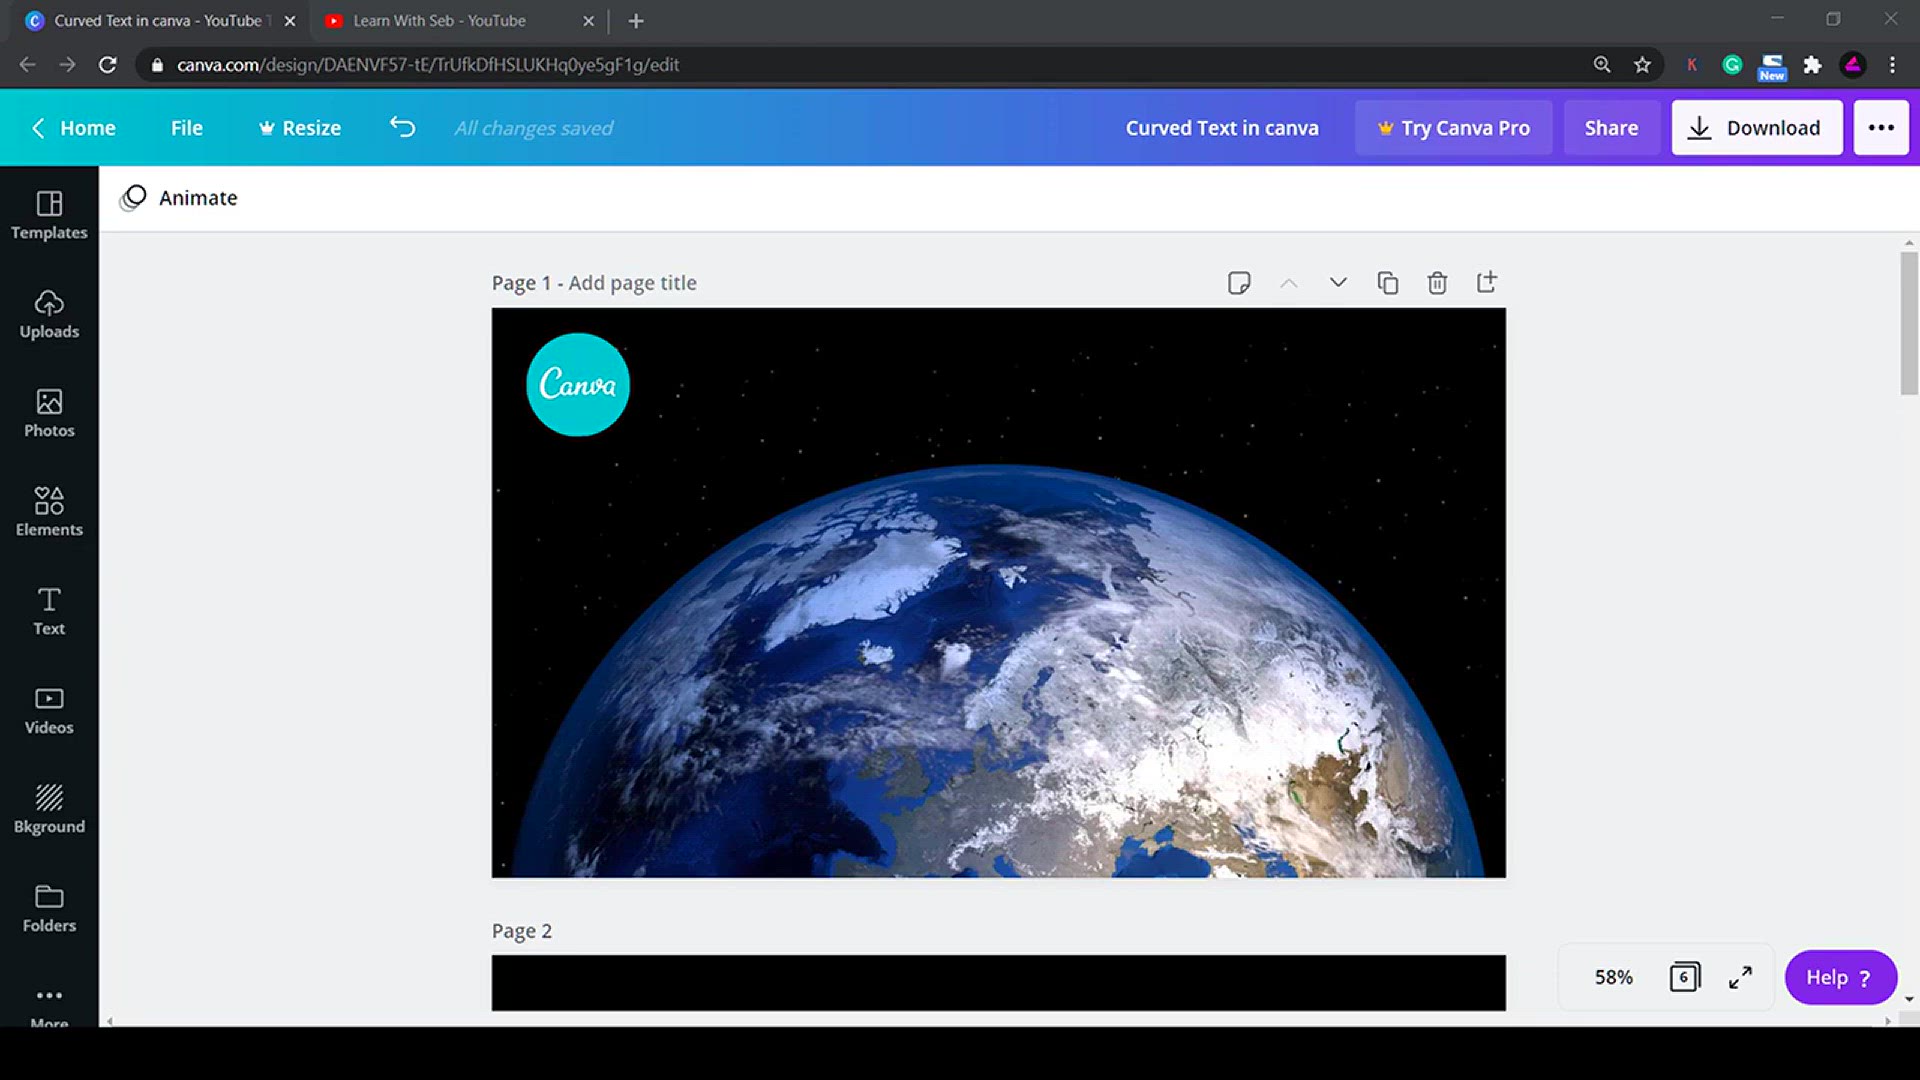Image resolution: width=1920 pixels, height=1080 pixels.
Task: Click the red K extension icon
Action: click(1692, 65)
